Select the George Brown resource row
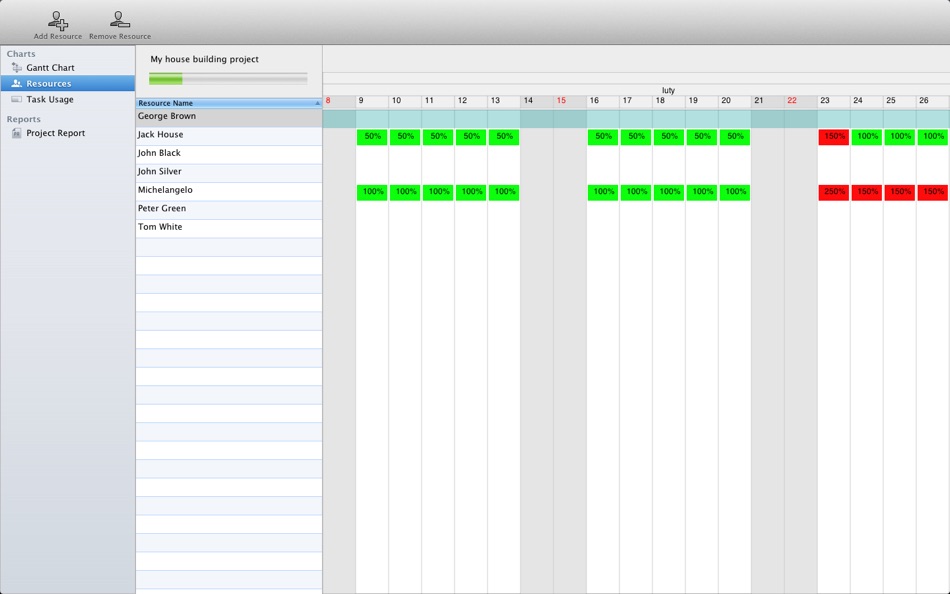Image resolution: width=950 pixels, height=594 pixels. 228,118
